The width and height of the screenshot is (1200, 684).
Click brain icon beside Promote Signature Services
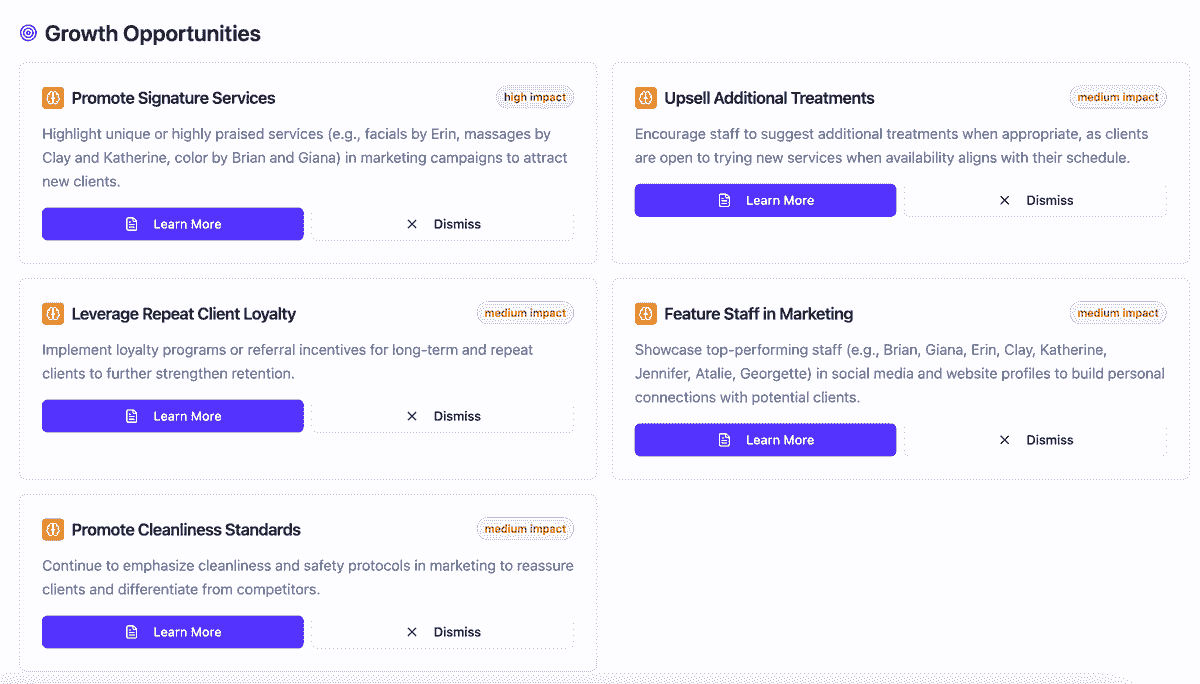tap(53, 98)
